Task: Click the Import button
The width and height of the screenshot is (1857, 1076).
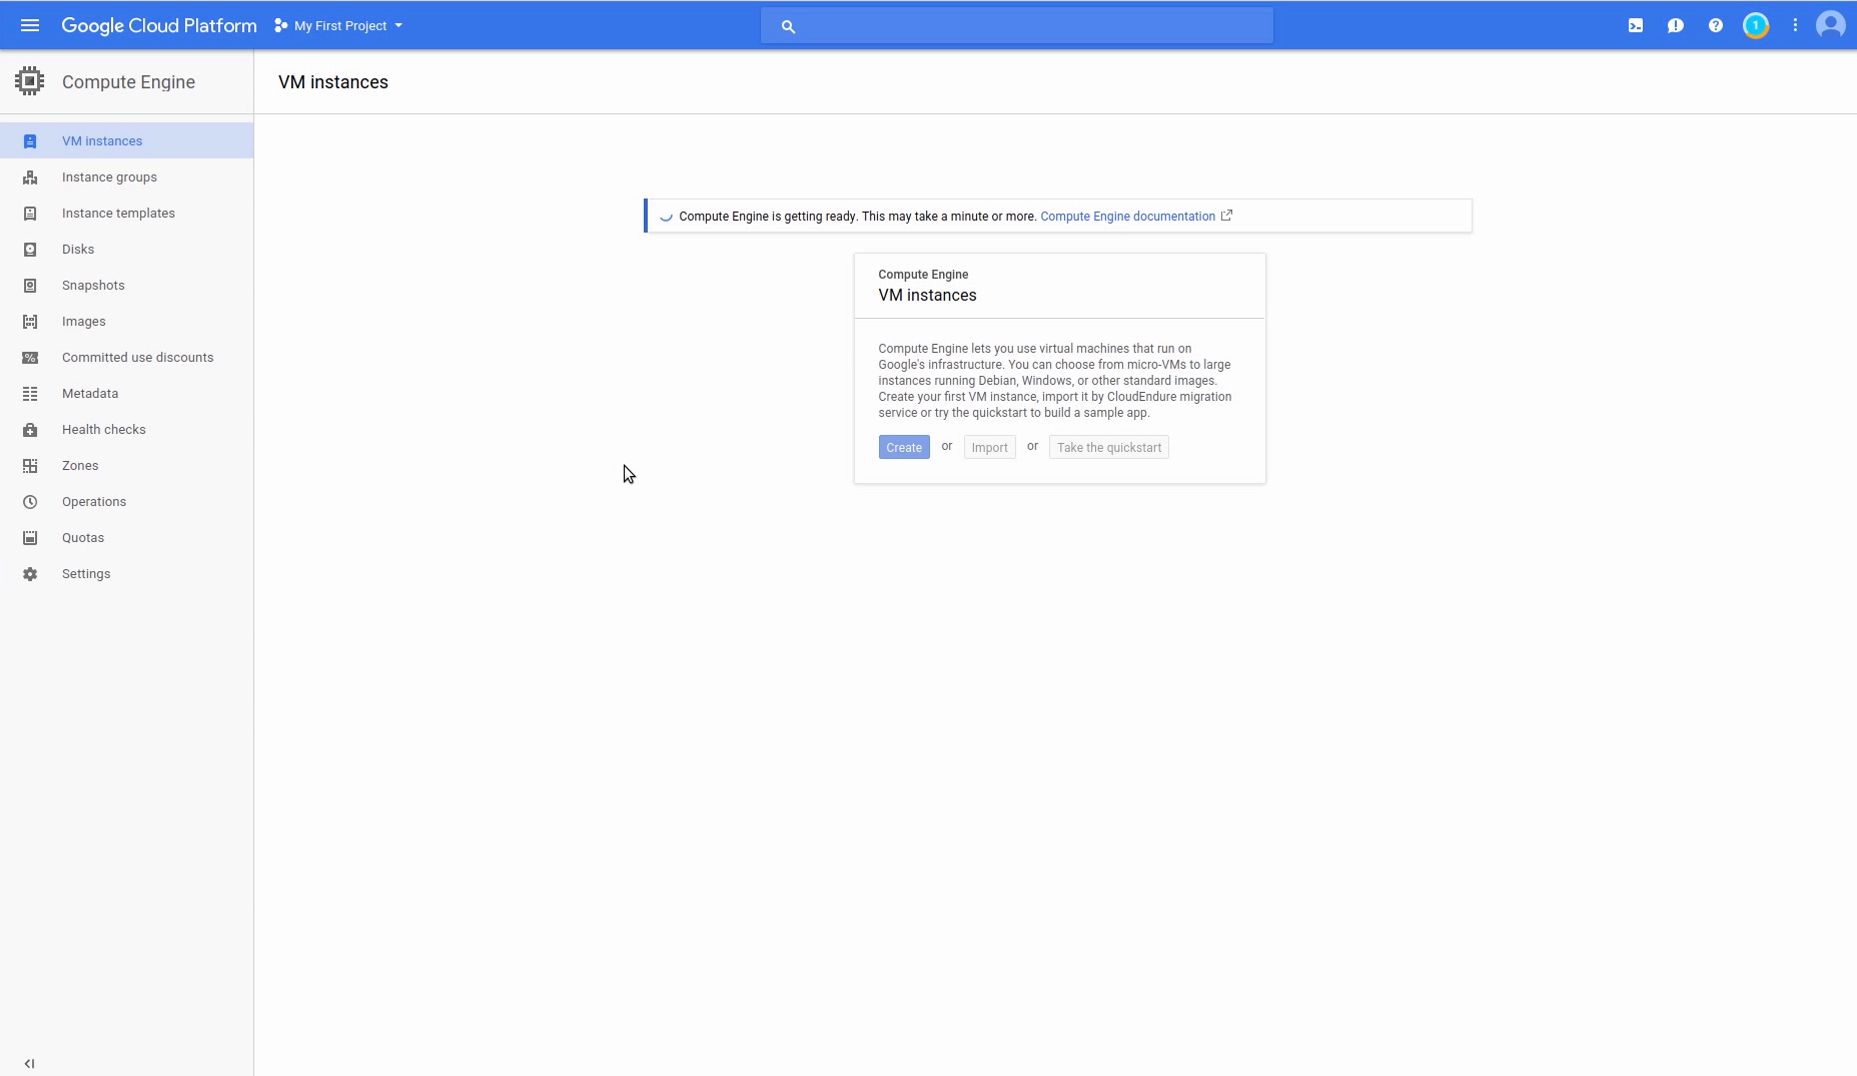Action: click(989, 447)
